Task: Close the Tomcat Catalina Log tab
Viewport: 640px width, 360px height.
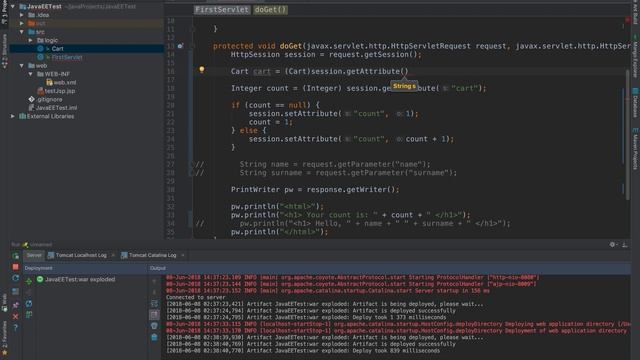Action: pyautogui.click(x=183, y=256)
